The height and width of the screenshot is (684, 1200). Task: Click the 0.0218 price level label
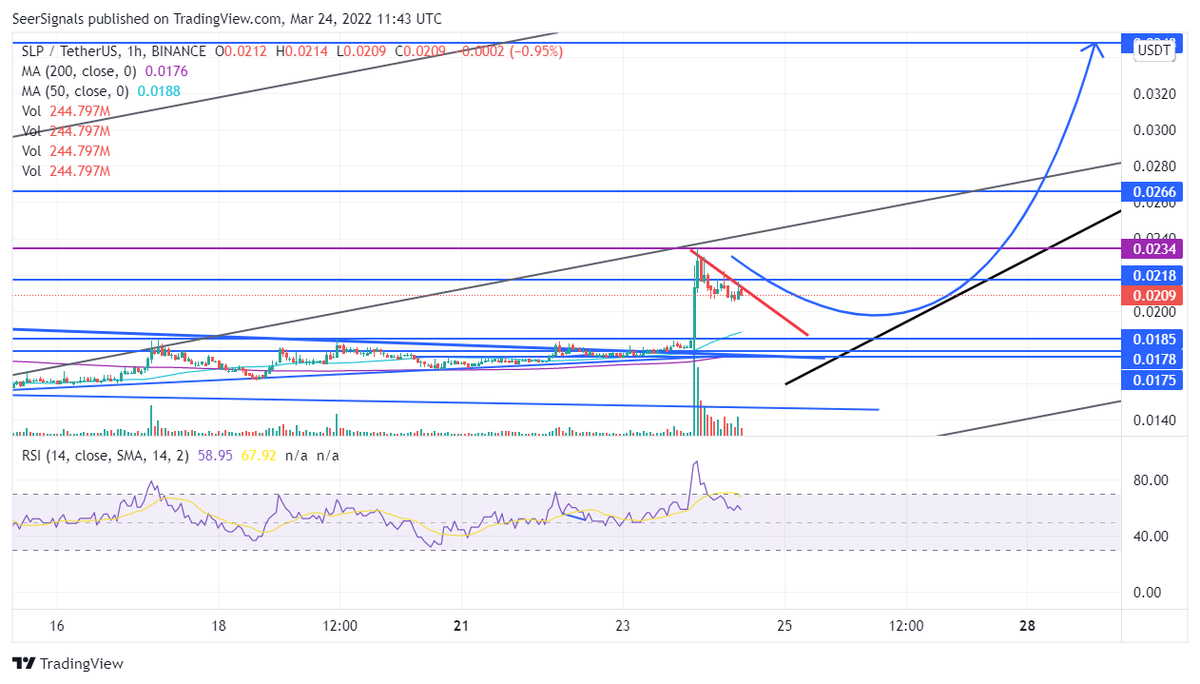click(x=1155, y=275)
